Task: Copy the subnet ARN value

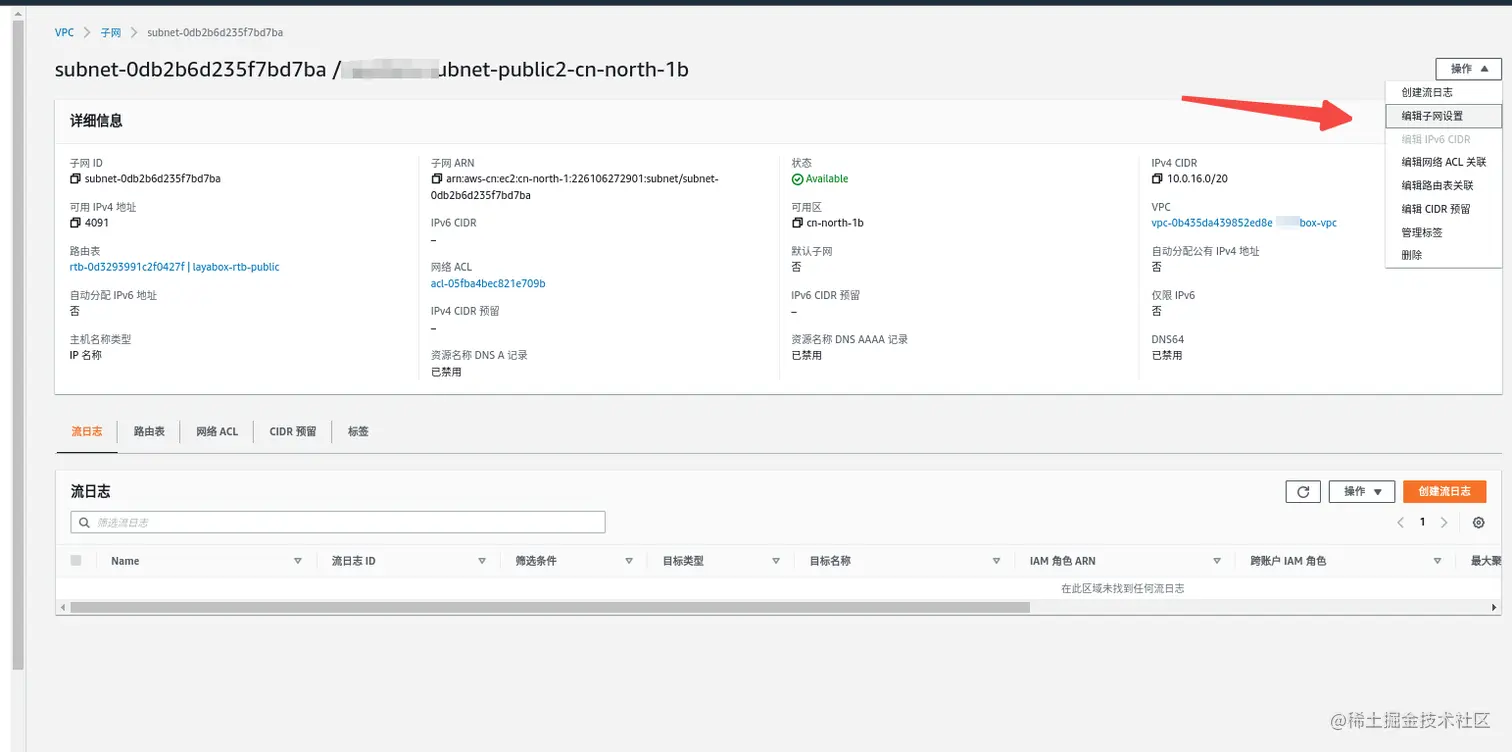Action: 436,179
